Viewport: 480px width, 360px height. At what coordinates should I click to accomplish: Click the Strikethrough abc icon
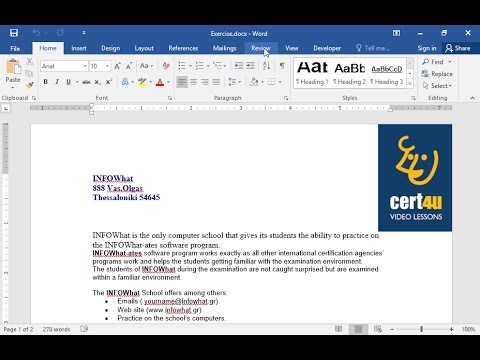click(x=86, y=82)
